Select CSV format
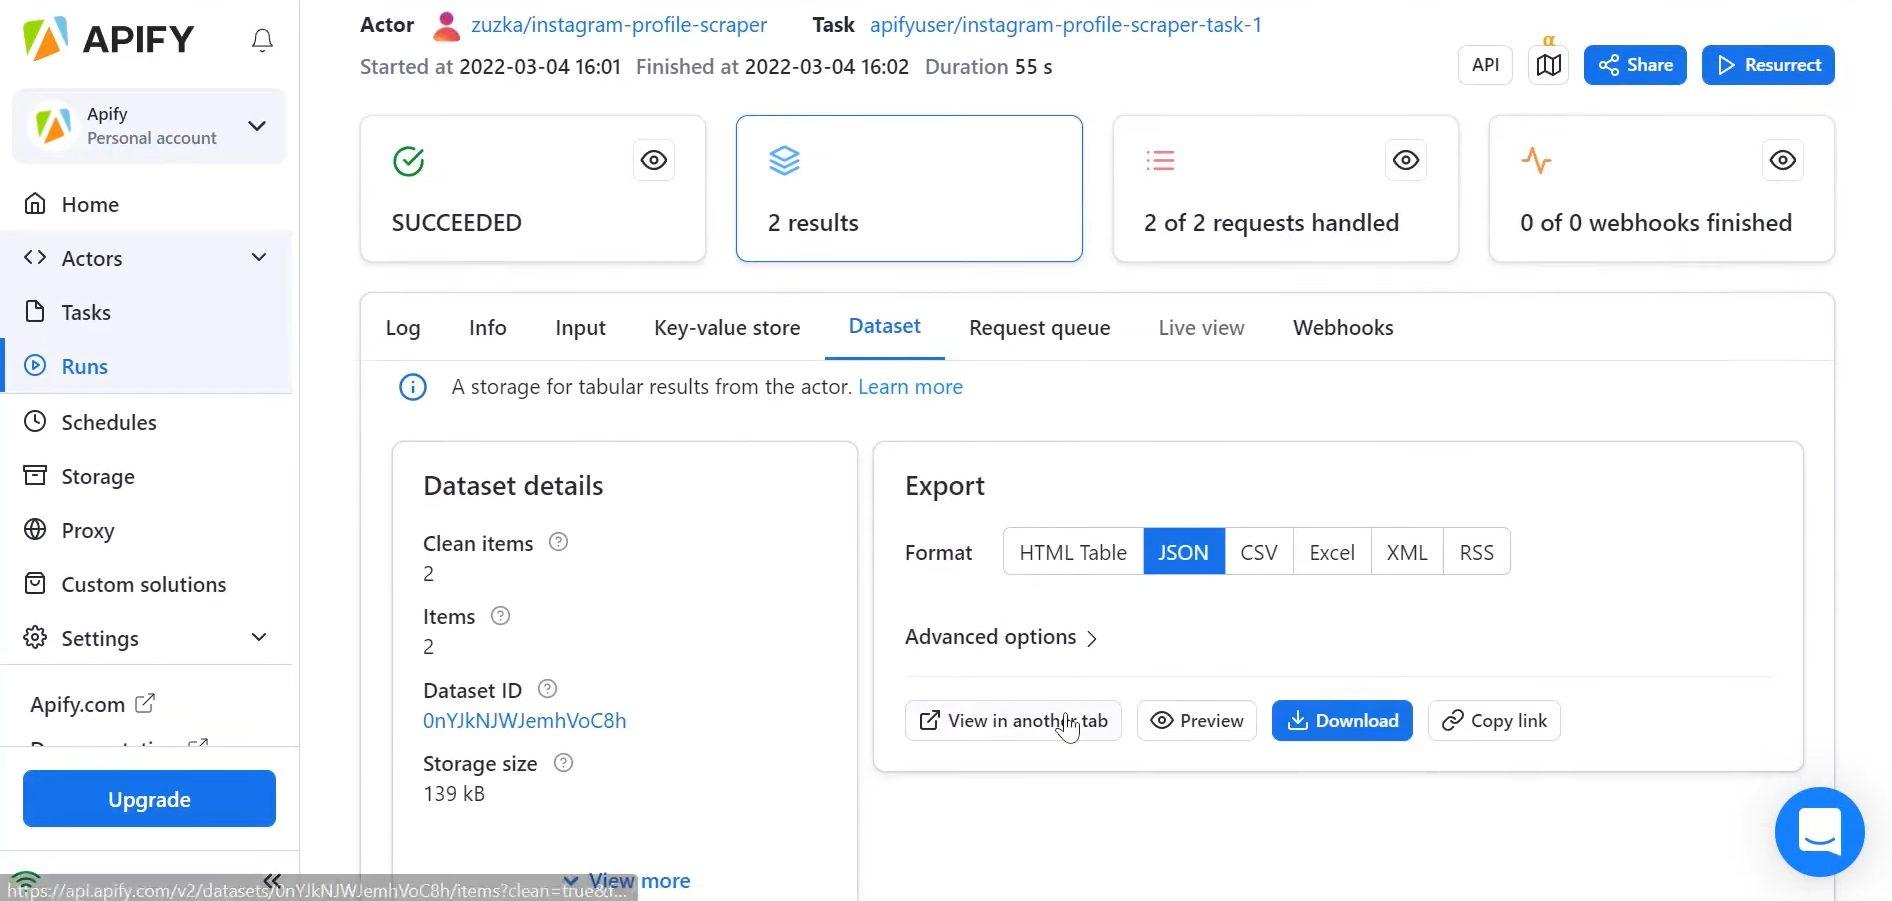Image resolution: width=1892 pixels, height=901 pixels. pyautogui.click(x=1259, y=552)
